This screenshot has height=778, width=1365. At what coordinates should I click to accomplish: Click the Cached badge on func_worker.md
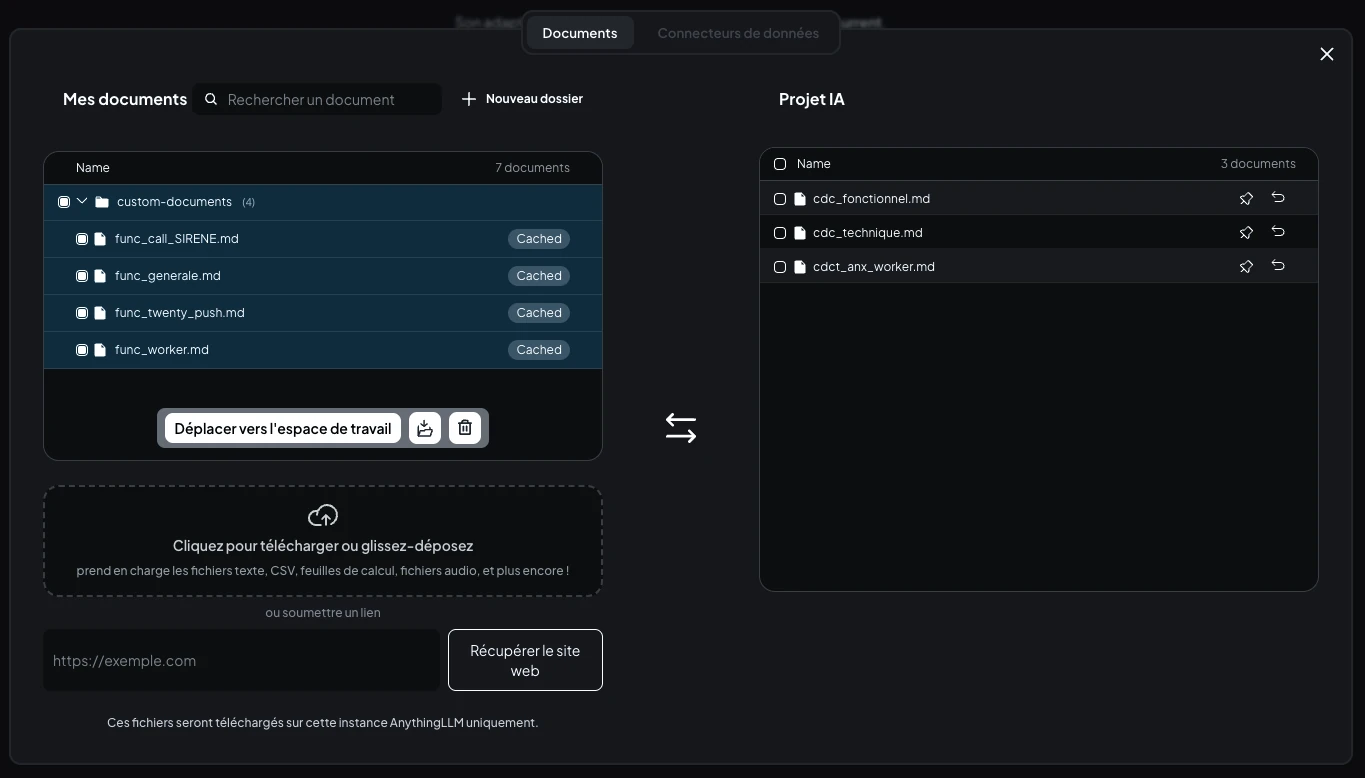click(539, 350)
